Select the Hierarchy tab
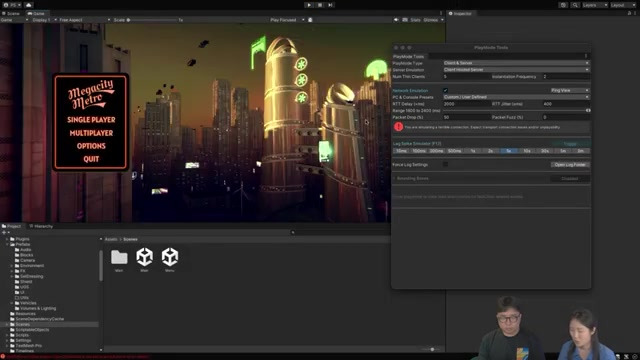Screen dimensions: 640x360 click(41, 226)
